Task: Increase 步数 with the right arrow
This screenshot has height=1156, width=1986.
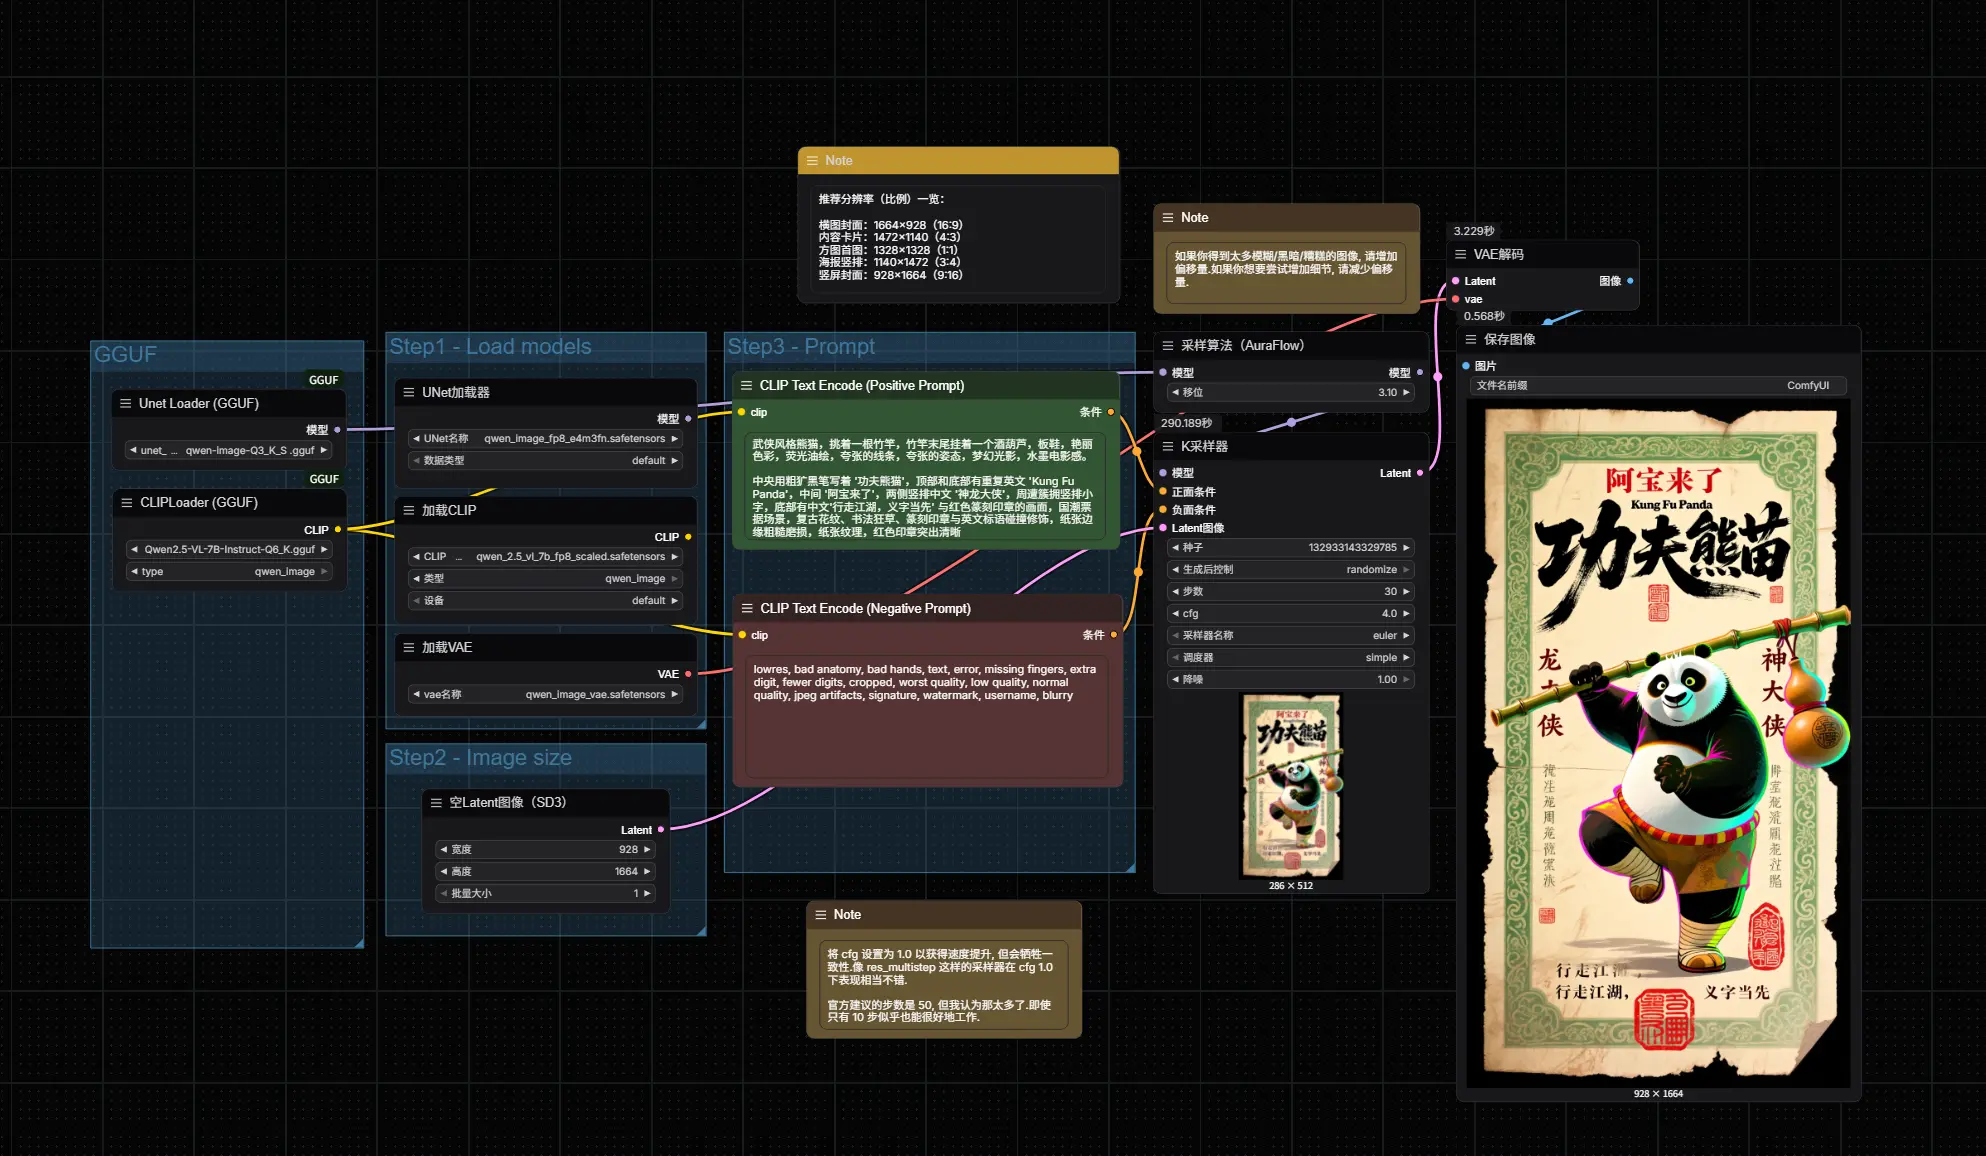Action: point(1406,591)
